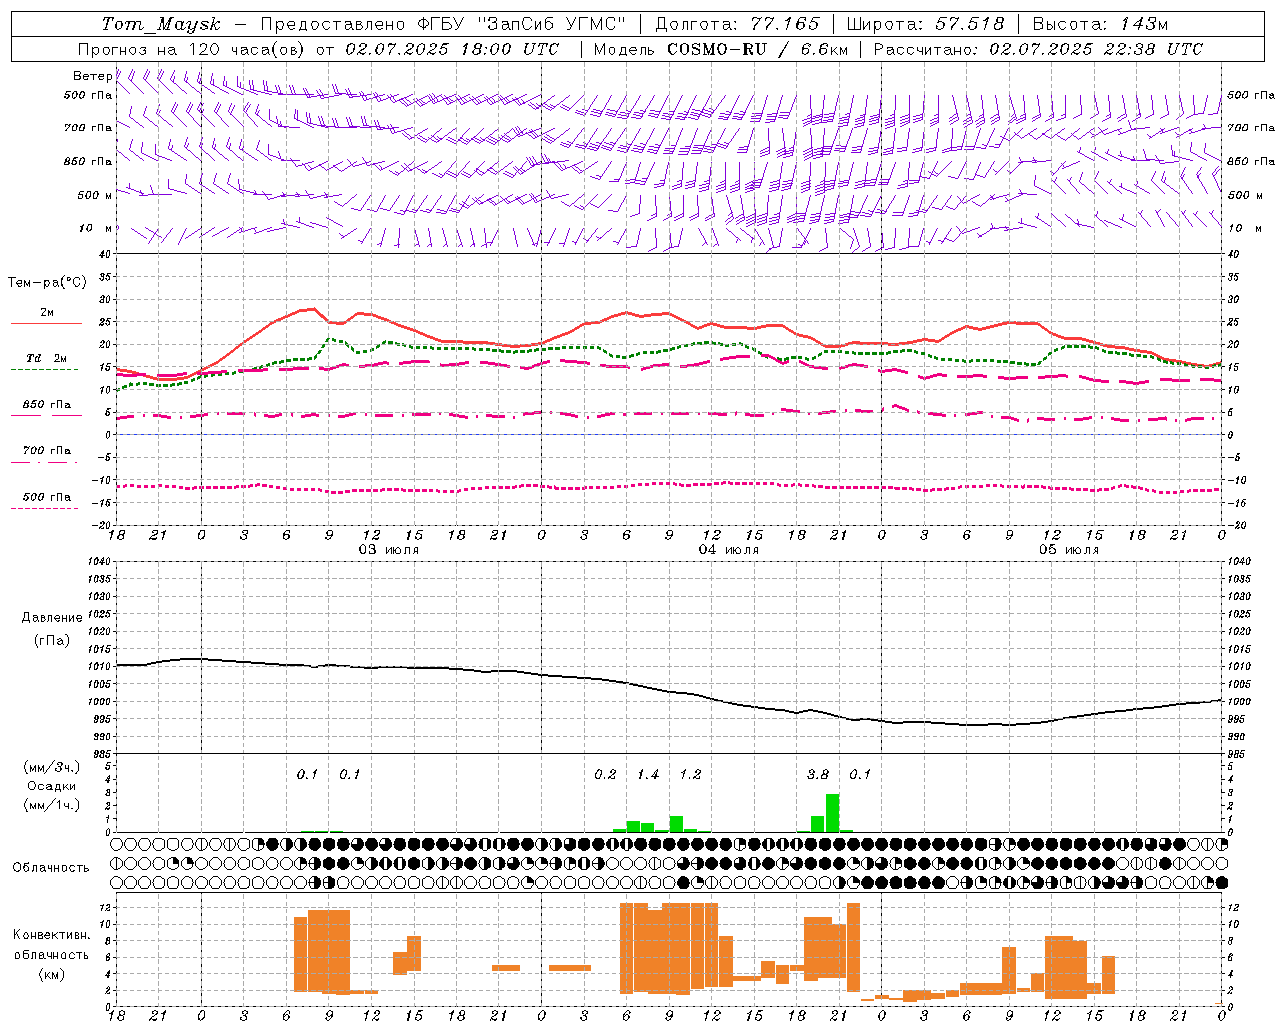Click the 1040 value on left pressure axis
1280x1024 pixels.
coord(98,562)
